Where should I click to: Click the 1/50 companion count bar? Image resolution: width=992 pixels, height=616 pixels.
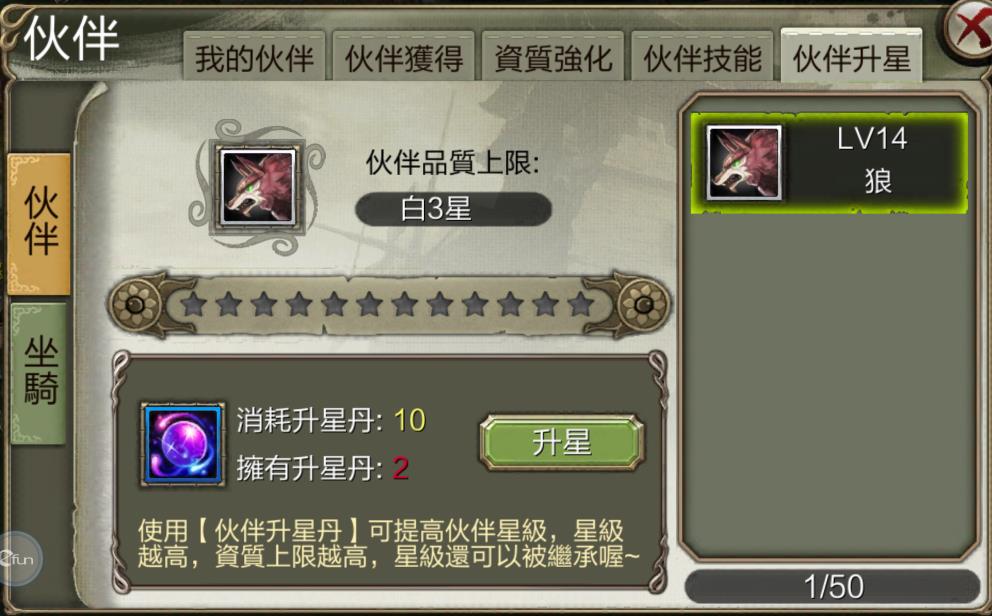coord(833,586)
